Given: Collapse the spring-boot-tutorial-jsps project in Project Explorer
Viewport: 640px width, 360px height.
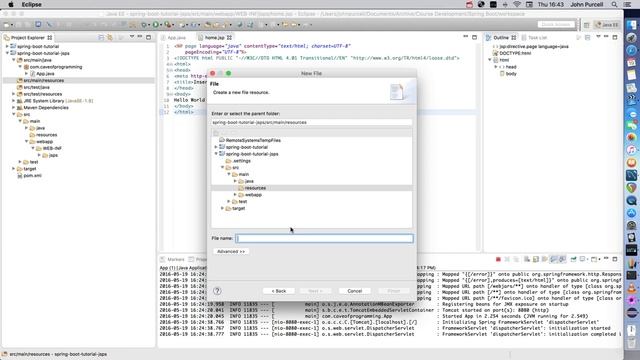Looking at the screenshot, I should [7, 53].
